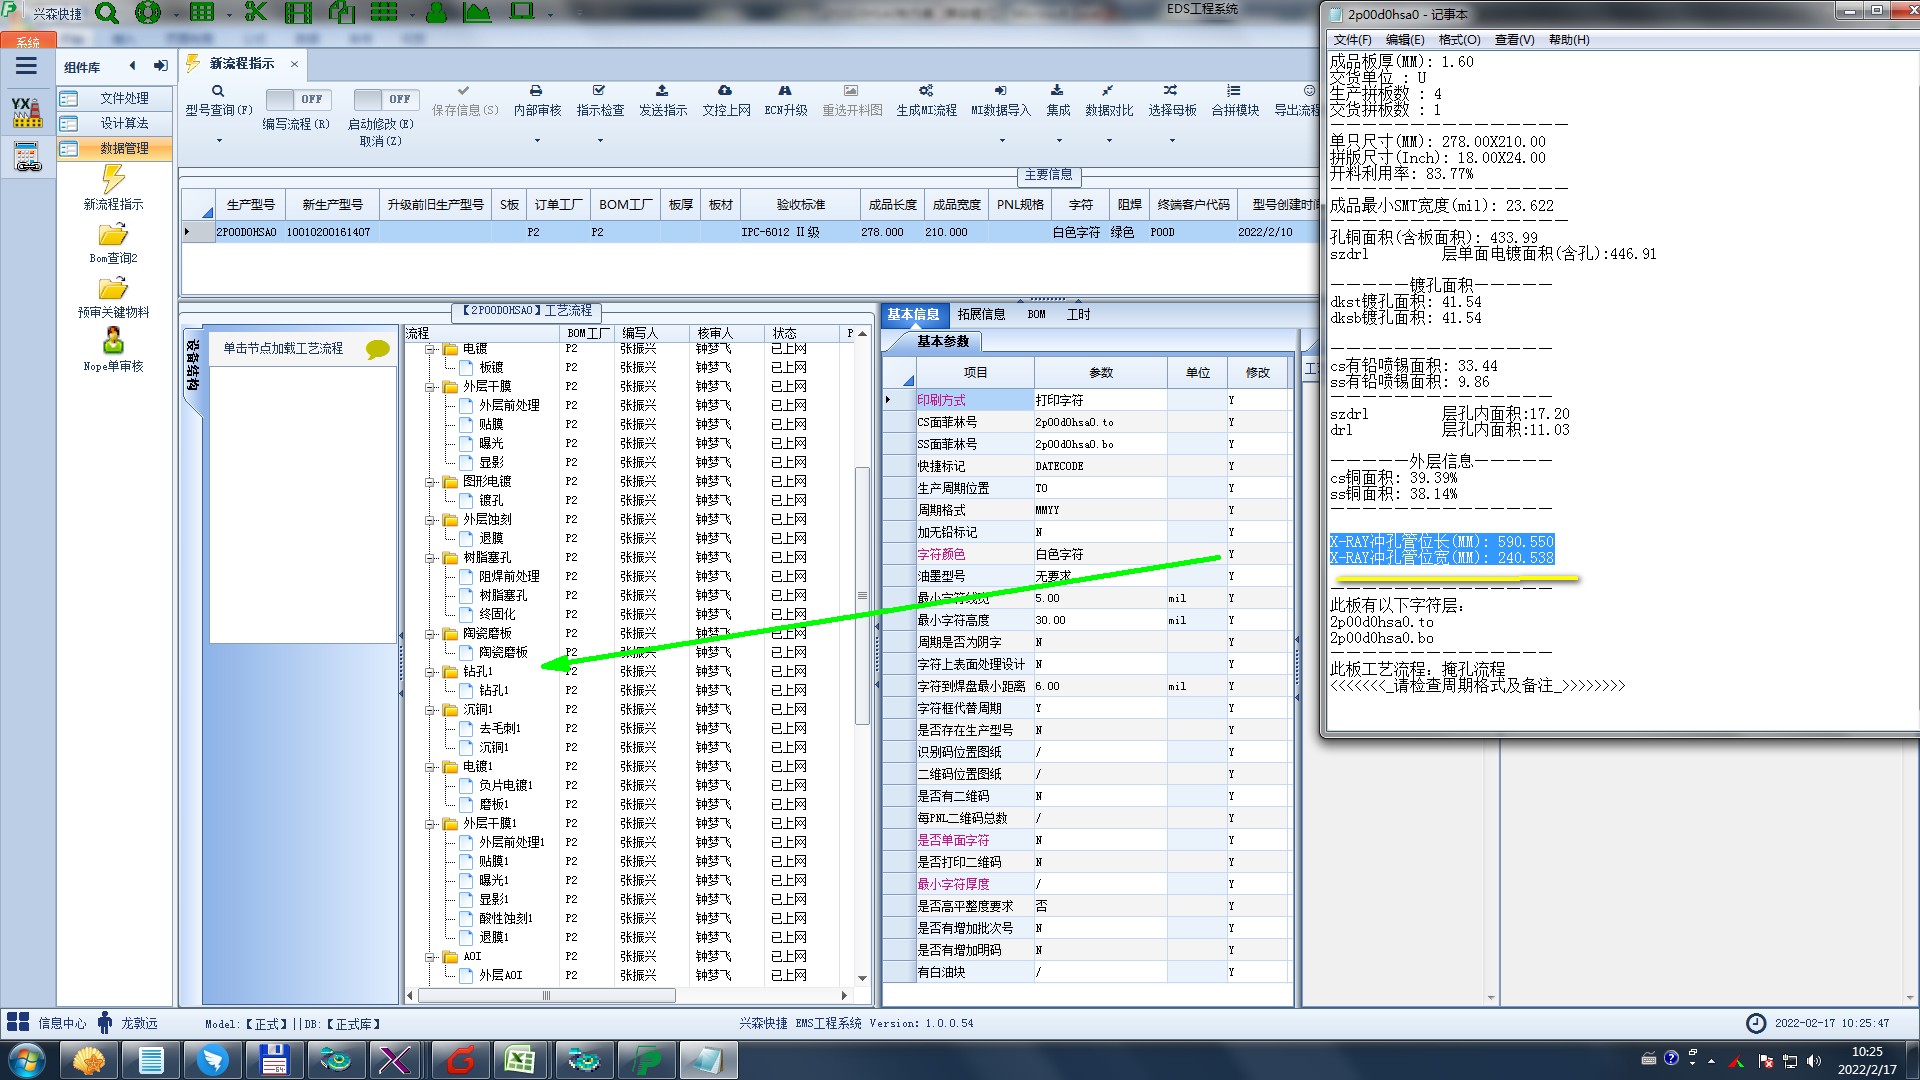Image resolution: width=1920 pixels, height=1080 pixels.
Task: Select 陶瓷磨板 child process node
Action: point(502,652)
